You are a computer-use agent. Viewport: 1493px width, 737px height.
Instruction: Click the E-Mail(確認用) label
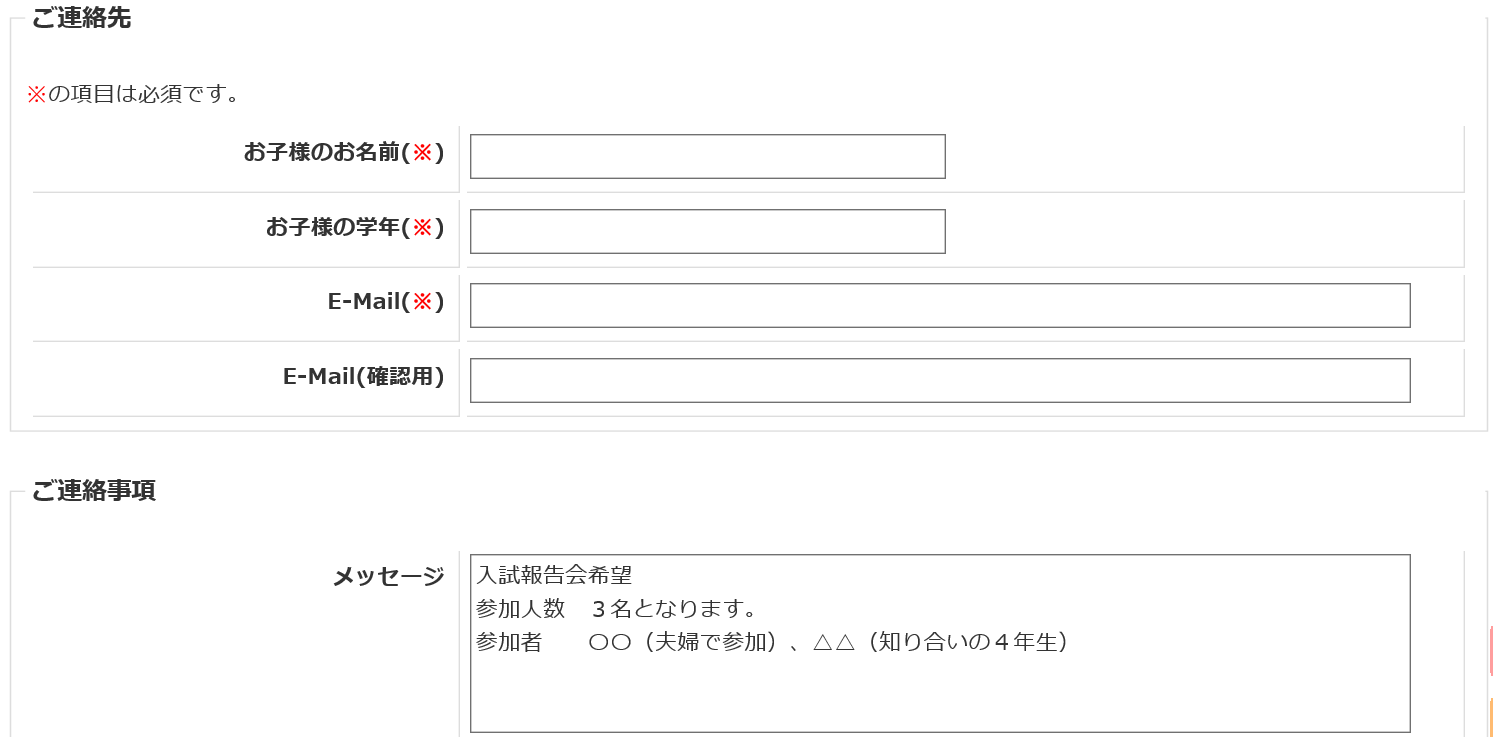[x=363, y=376]
